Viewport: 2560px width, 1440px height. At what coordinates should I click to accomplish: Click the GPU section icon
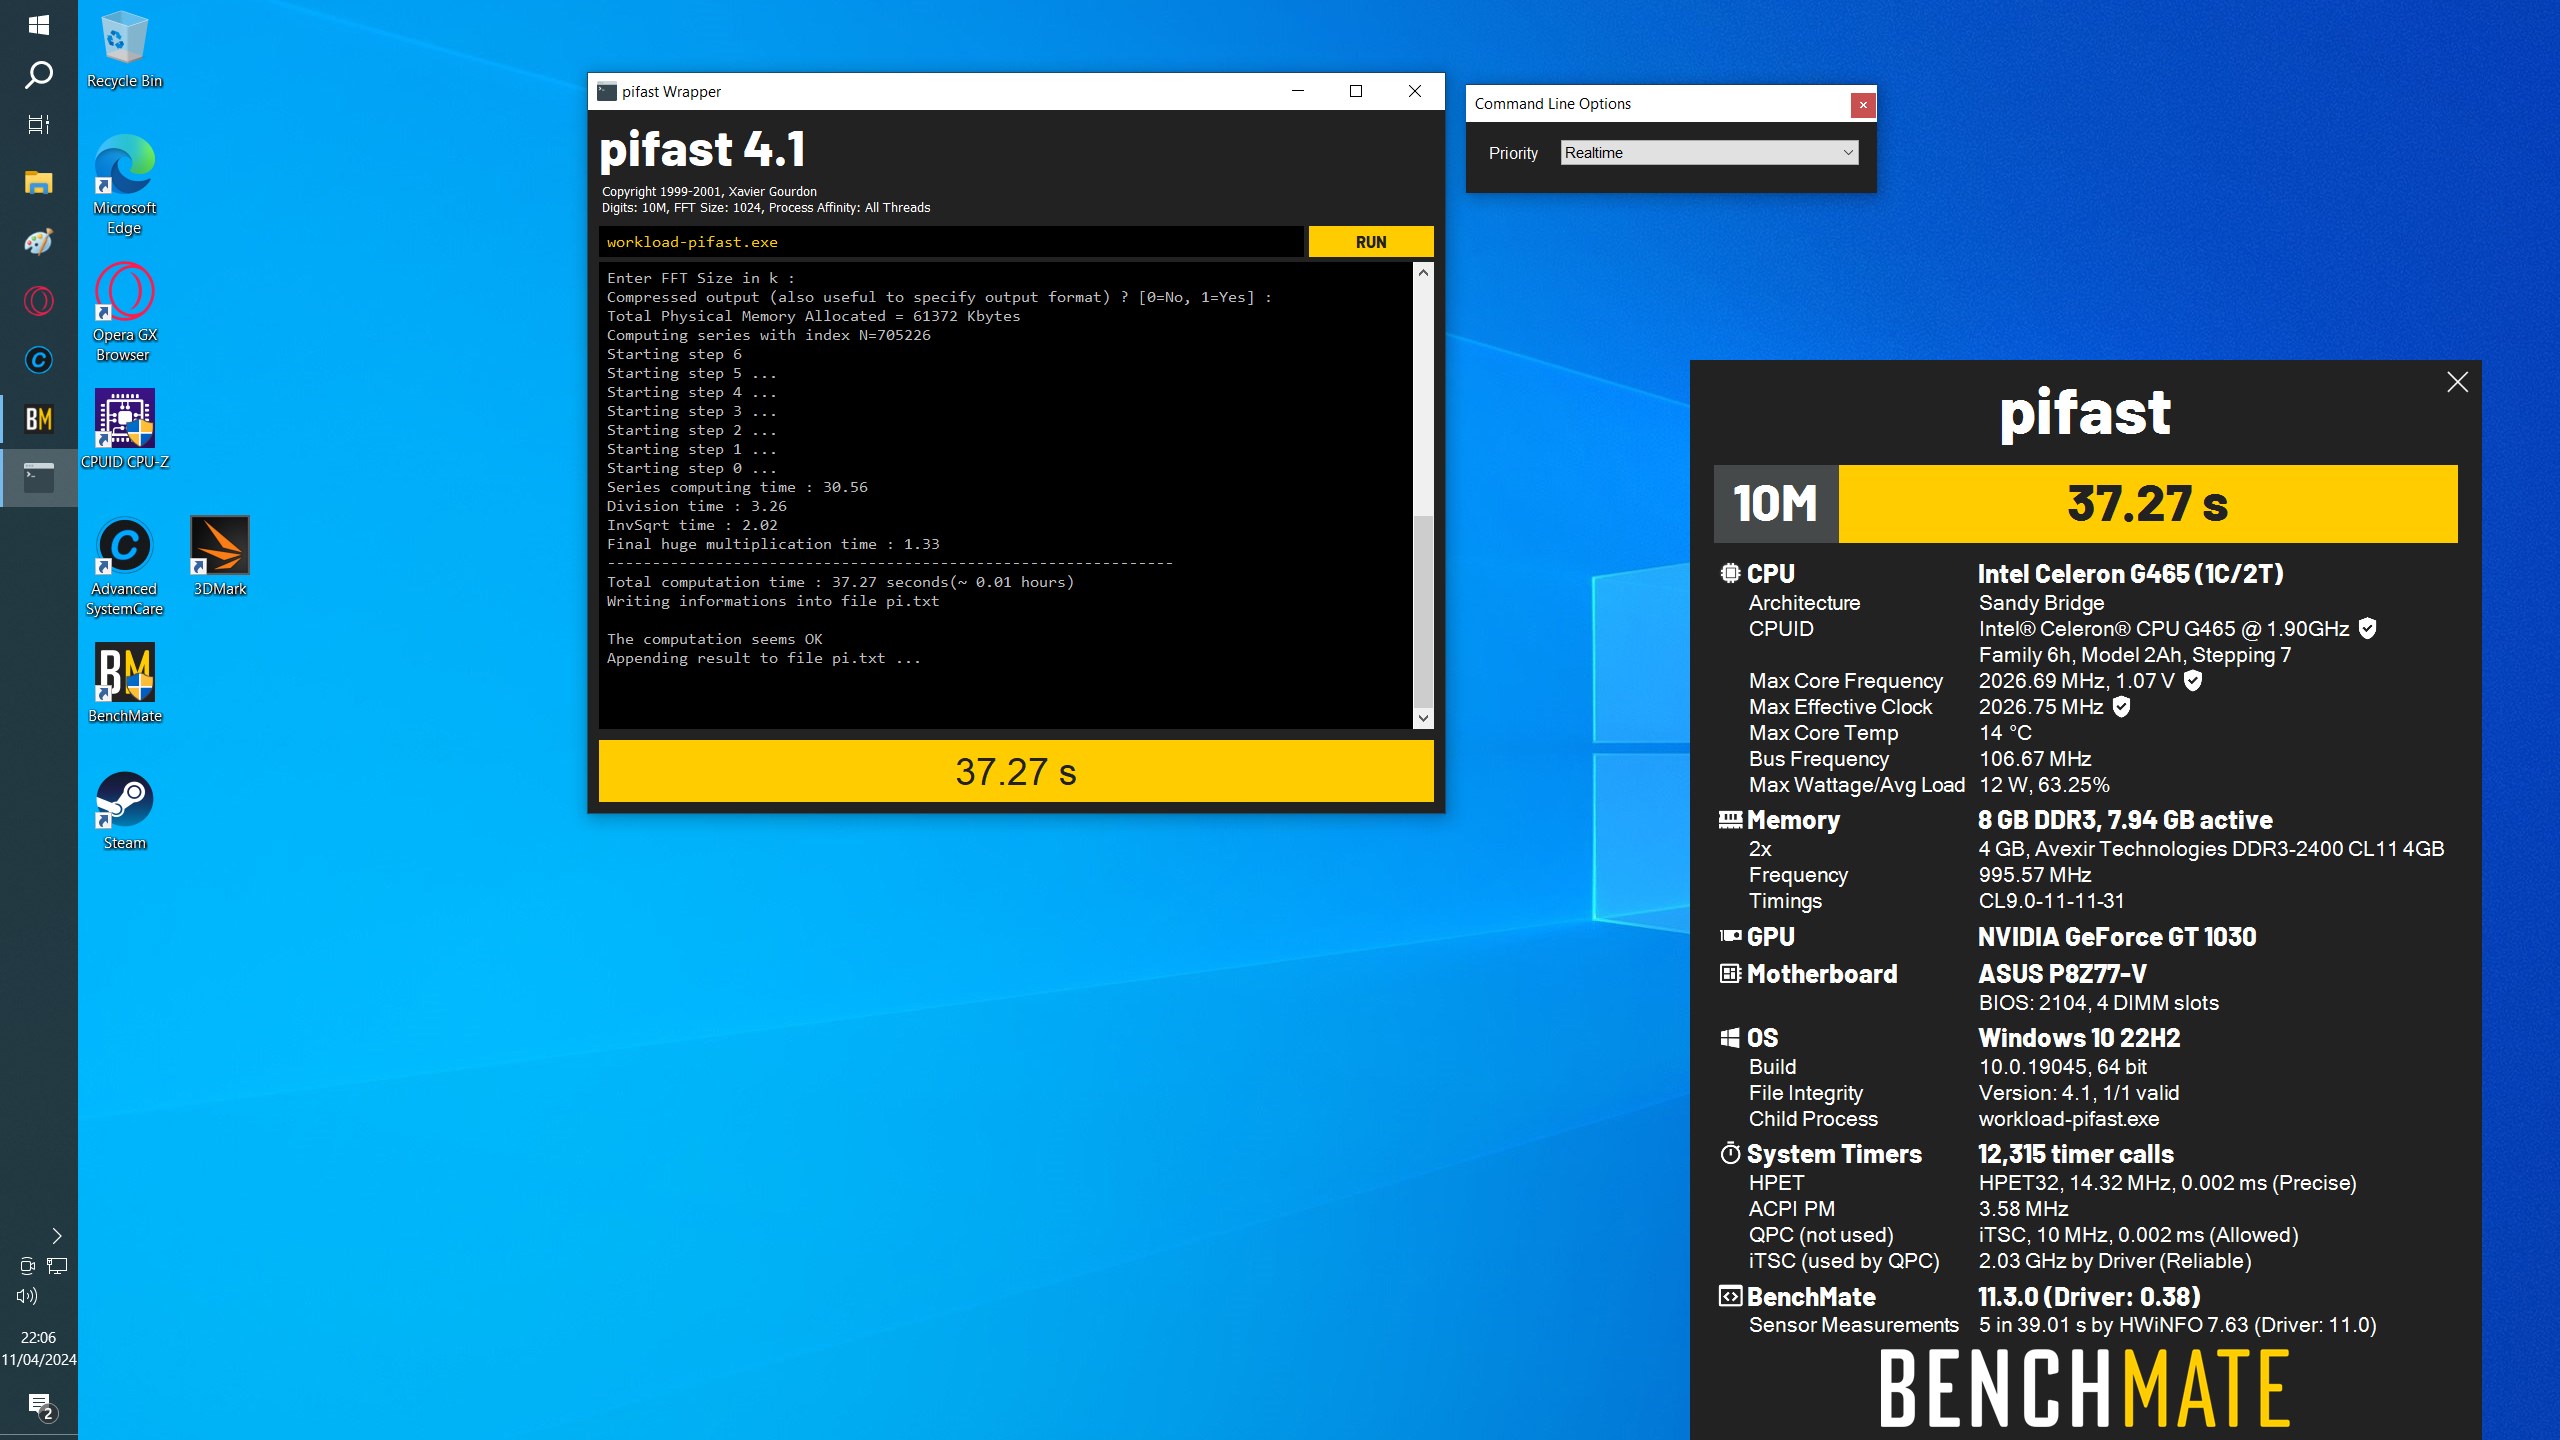[1730, 936]
